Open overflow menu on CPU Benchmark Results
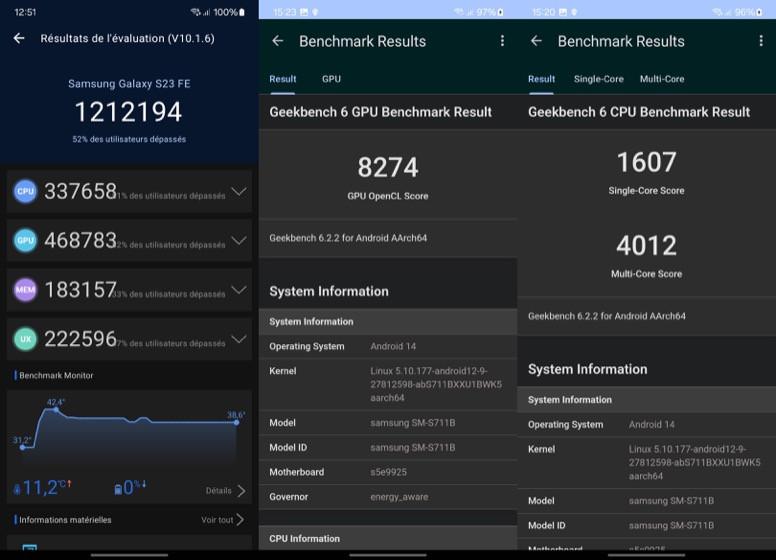Viewport: 776px width, 560px height. coord(761,41)
